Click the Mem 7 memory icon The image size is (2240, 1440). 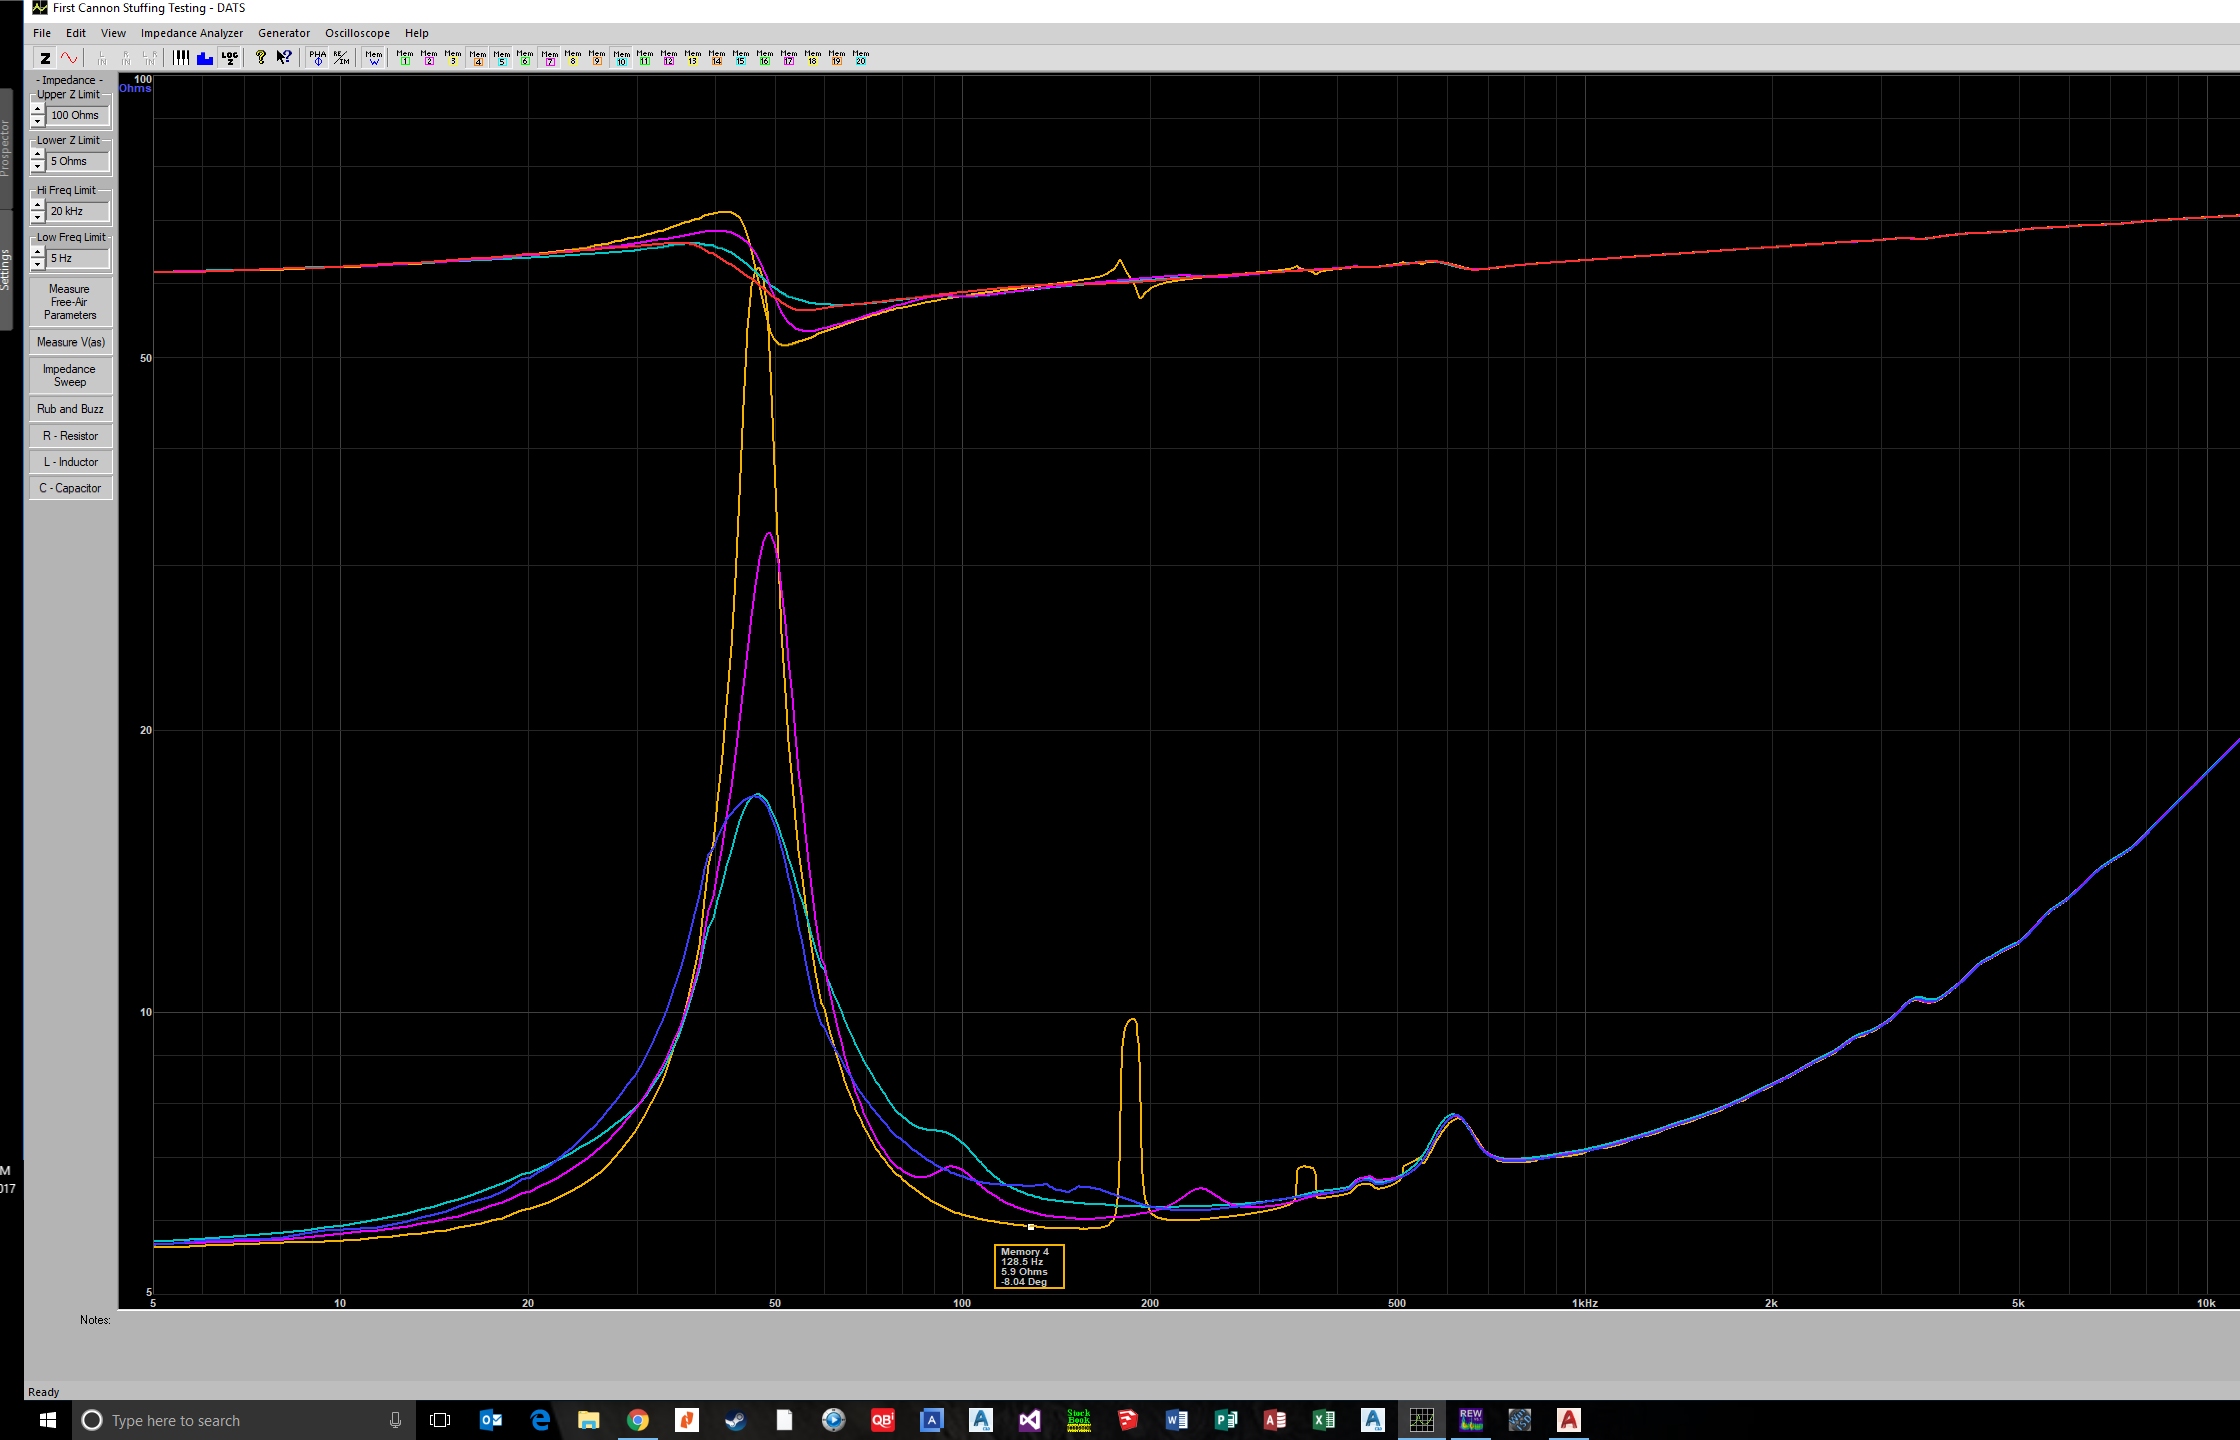(x=549, y=58)
